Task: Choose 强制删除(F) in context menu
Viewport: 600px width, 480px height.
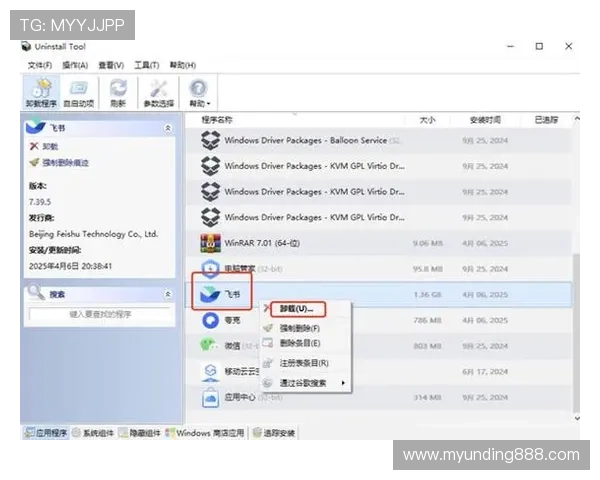Action: pyautogui.click(x=300, y=328)
